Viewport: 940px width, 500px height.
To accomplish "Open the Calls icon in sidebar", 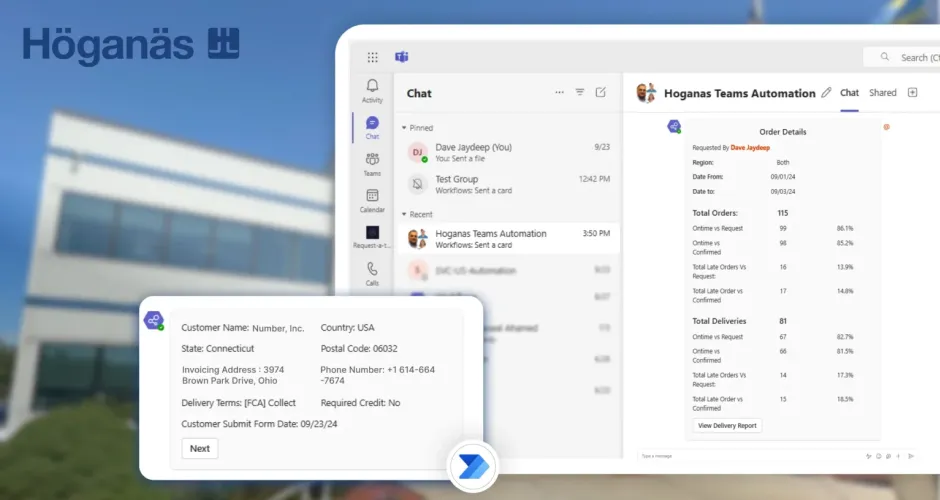I will tap(372, 273).
